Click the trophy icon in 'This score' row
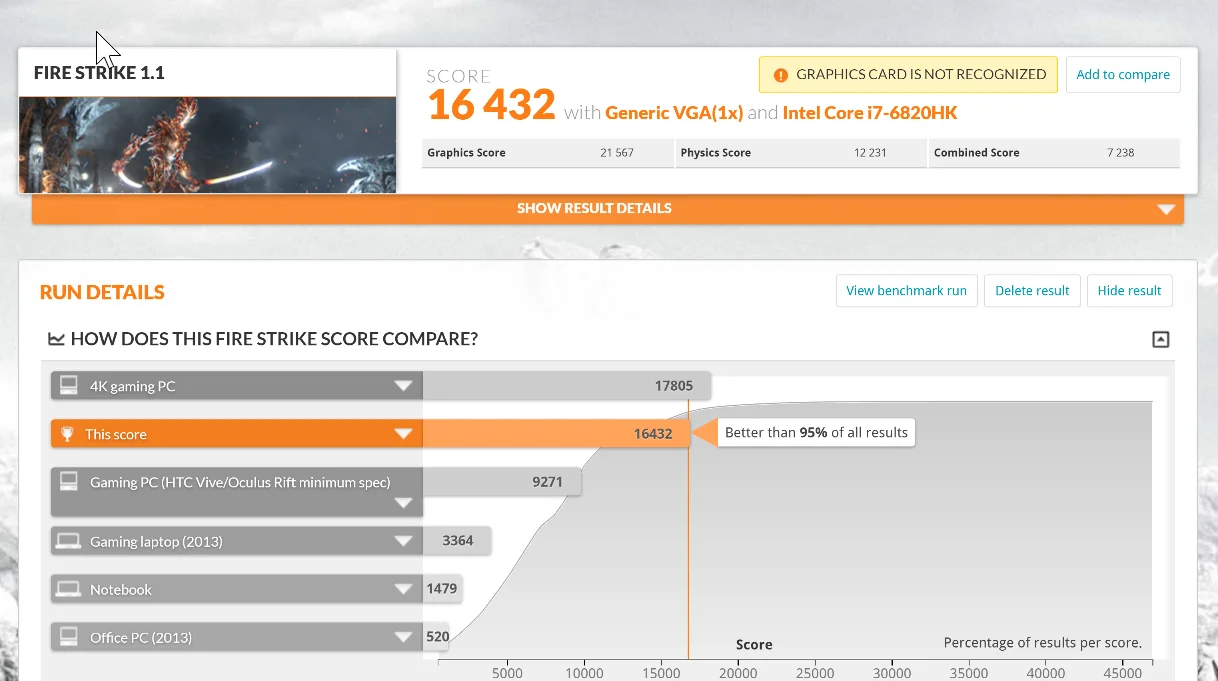The height and width of the screenshot is (681, 1218). pos(67,434)
